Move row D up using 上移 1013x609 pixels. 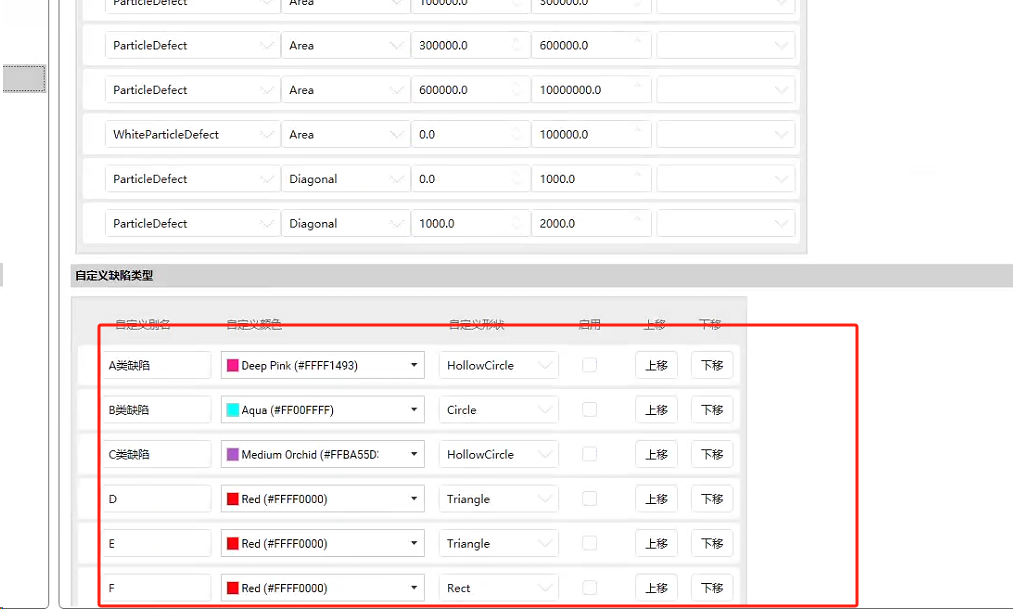[656, 499]
